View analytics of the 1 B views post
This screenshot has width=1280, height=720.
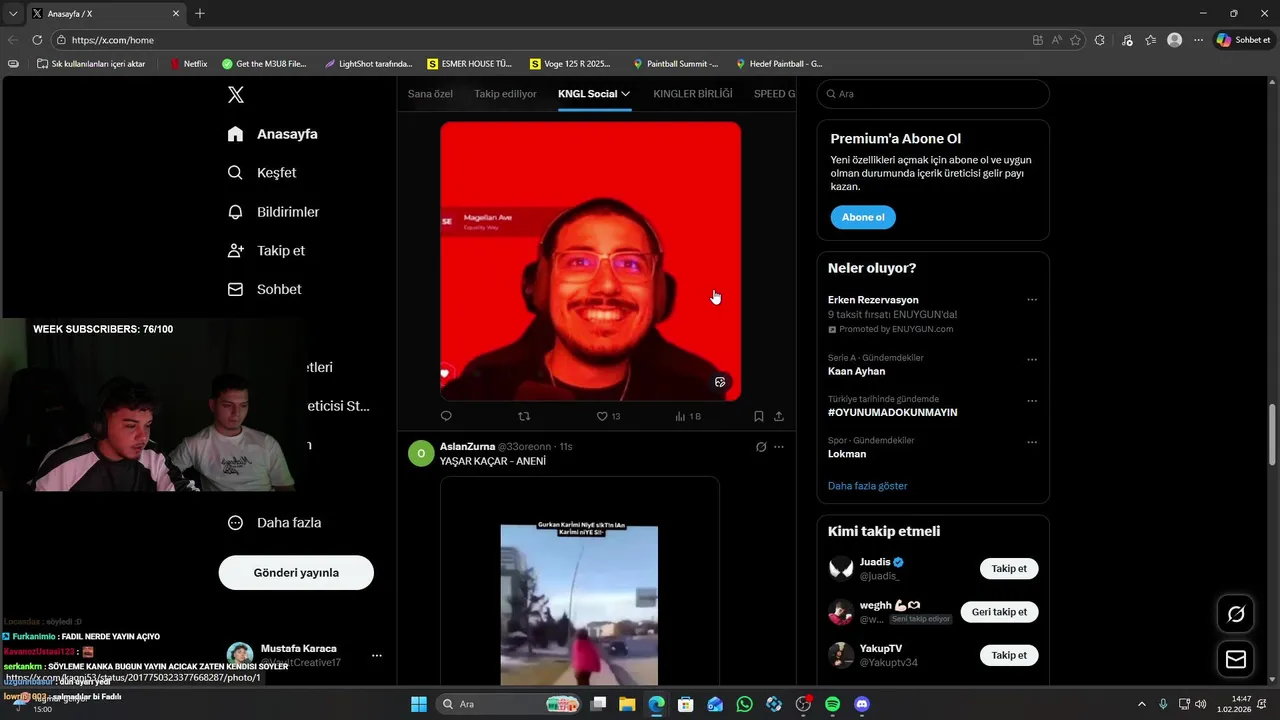coord(688,416)
